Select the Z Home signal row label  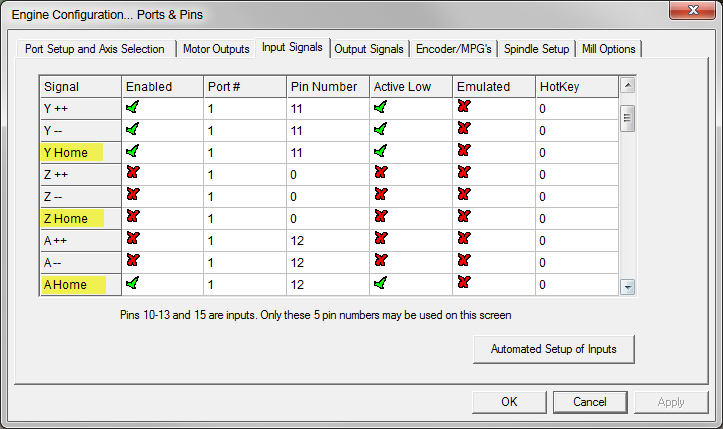click(81, 219)
